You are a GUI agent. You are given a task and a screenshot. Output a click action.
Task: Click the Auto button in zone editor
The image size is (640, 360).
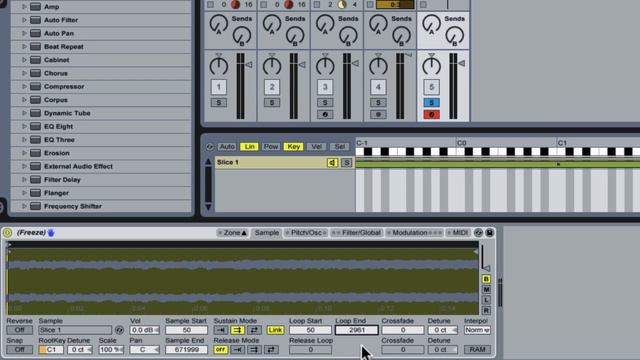227,147
